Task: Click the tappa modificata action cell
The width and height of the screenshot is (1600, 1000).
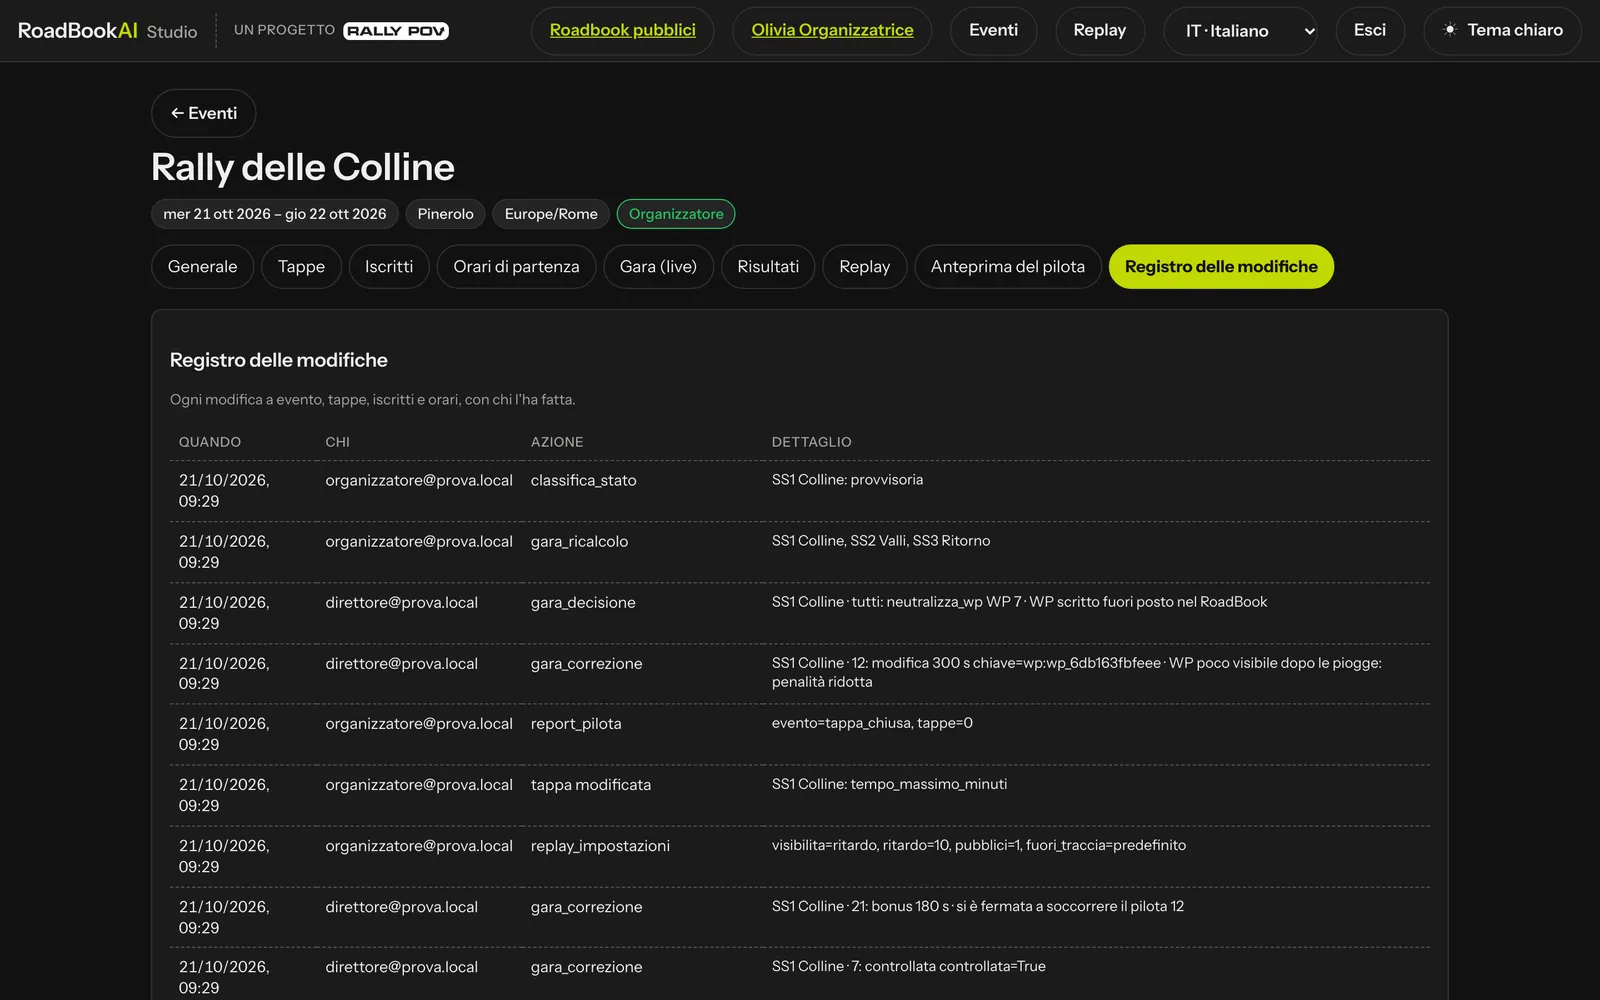Action: click(x=591, y=785)
